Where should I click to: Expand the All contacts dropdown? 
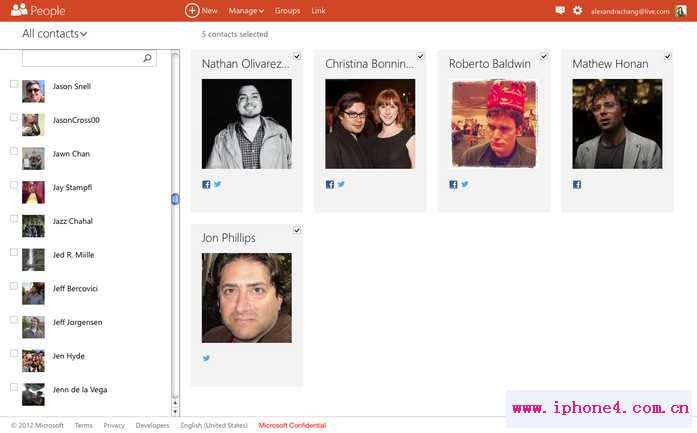[55, 34]
